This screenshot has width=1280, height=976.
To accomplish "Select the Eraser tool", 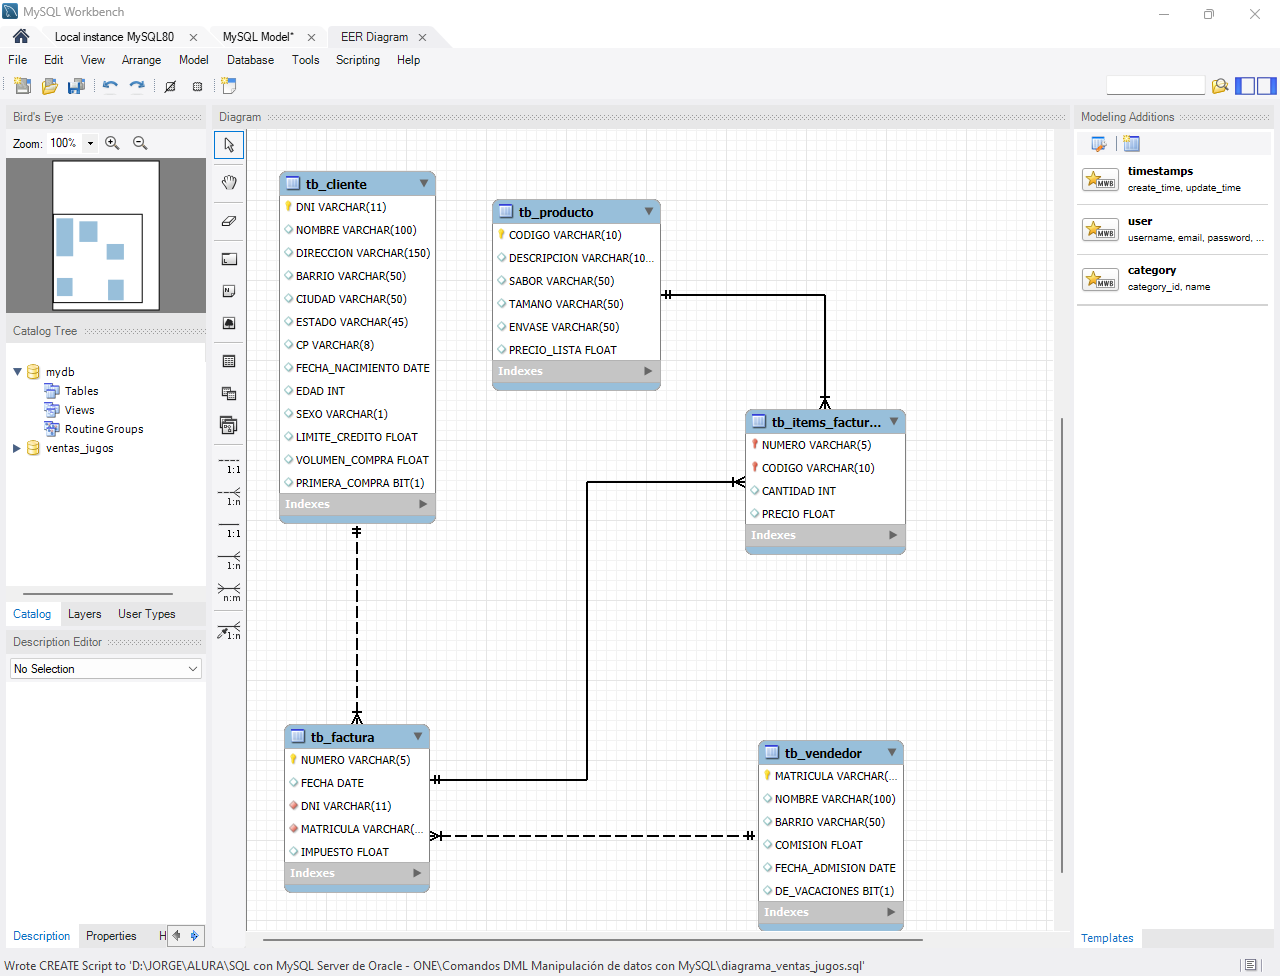I will 229,221.
